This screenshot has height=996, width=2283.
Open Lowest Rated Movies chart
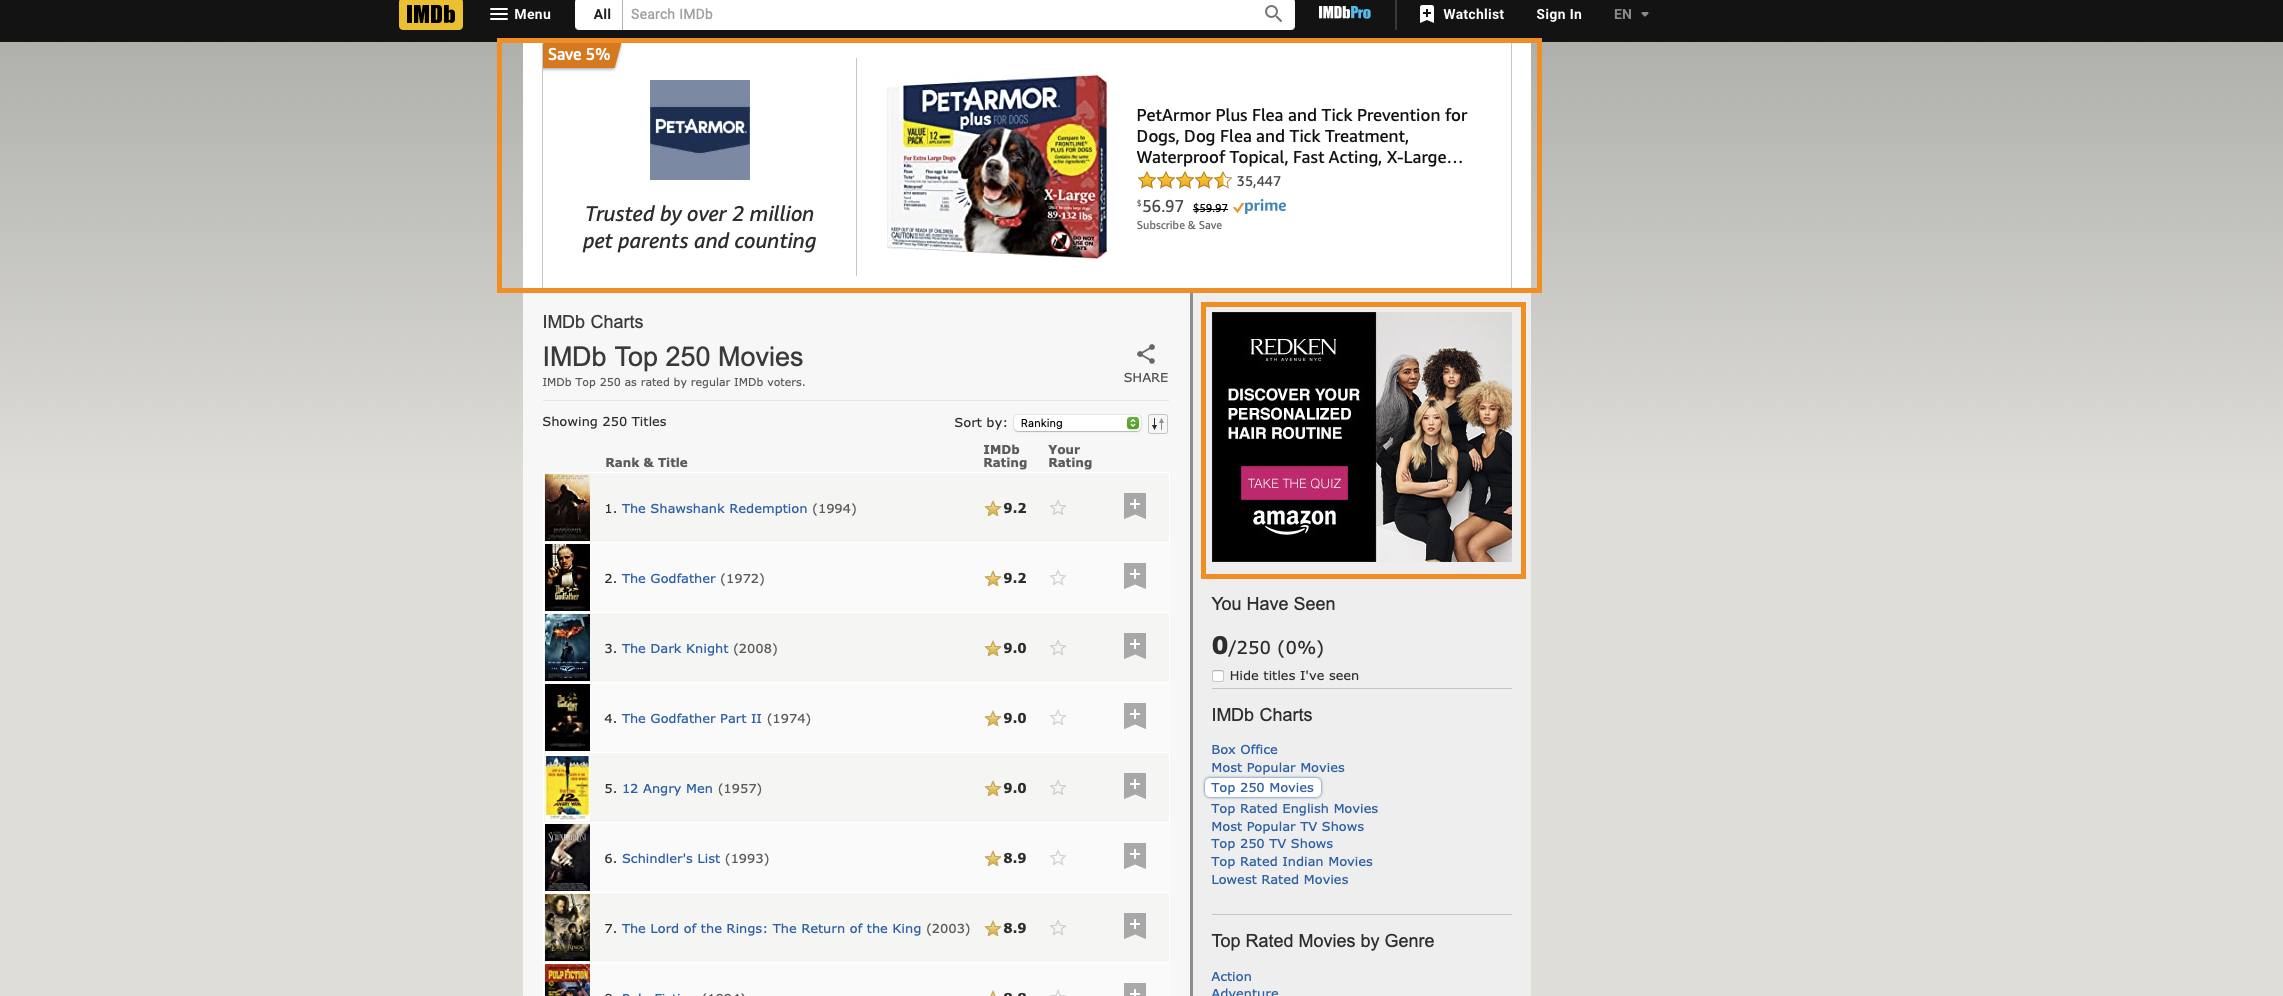(x=1279, y=879)
